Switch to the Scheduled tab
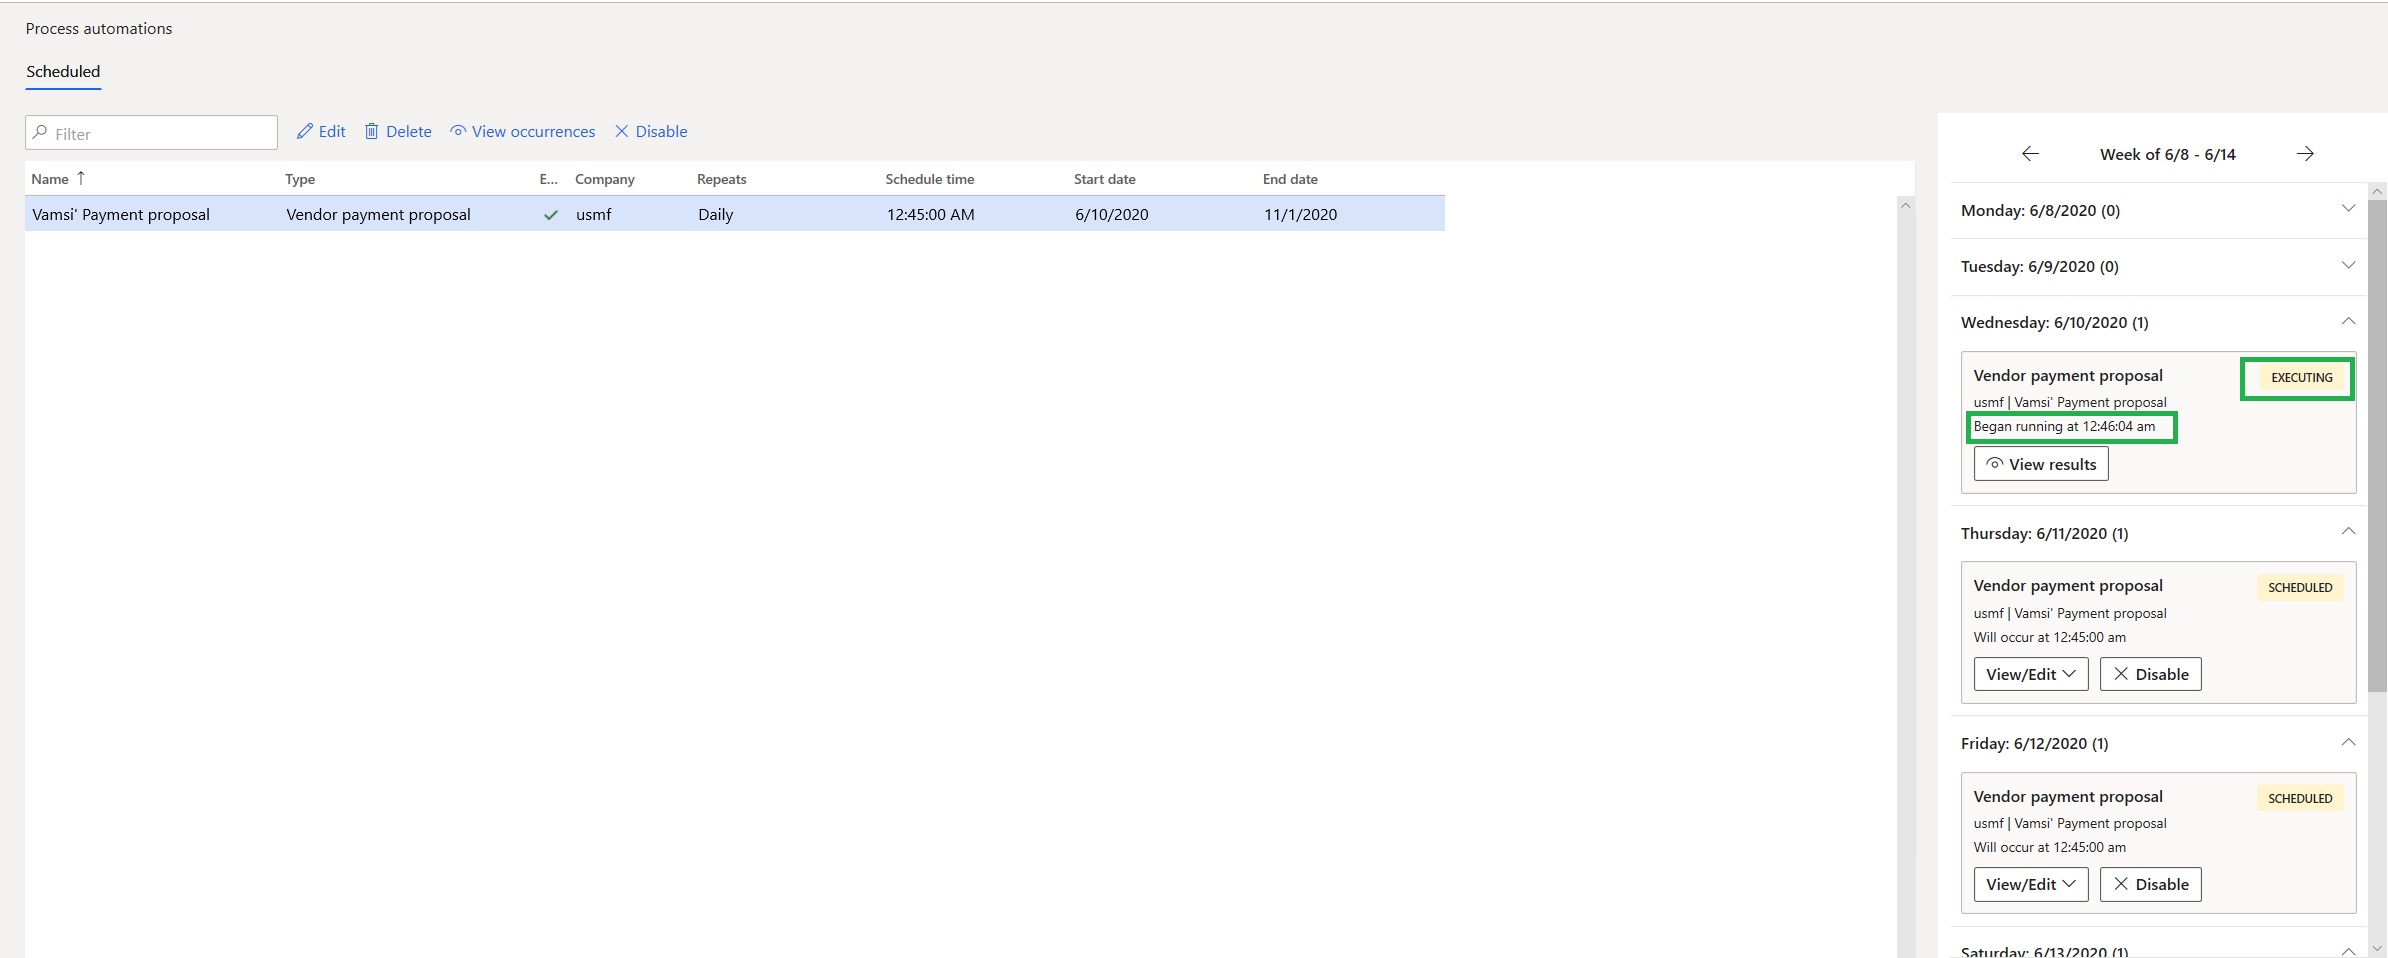 click(63, 72)
